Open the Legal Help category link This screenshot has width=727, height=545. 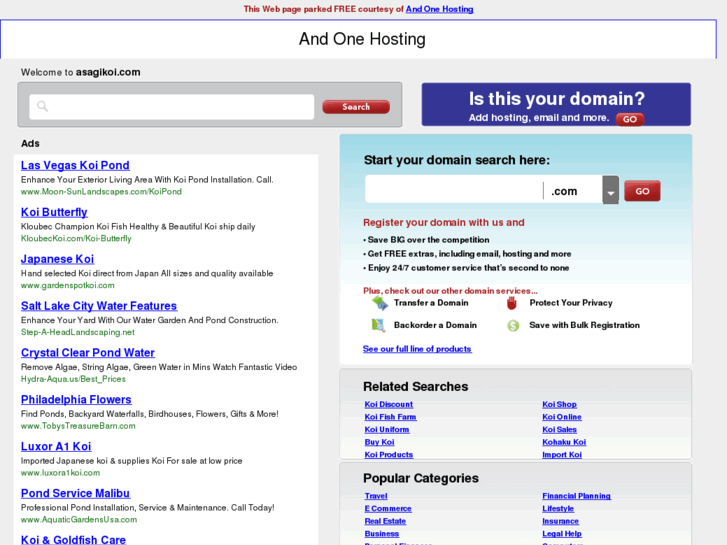point(562,534)
